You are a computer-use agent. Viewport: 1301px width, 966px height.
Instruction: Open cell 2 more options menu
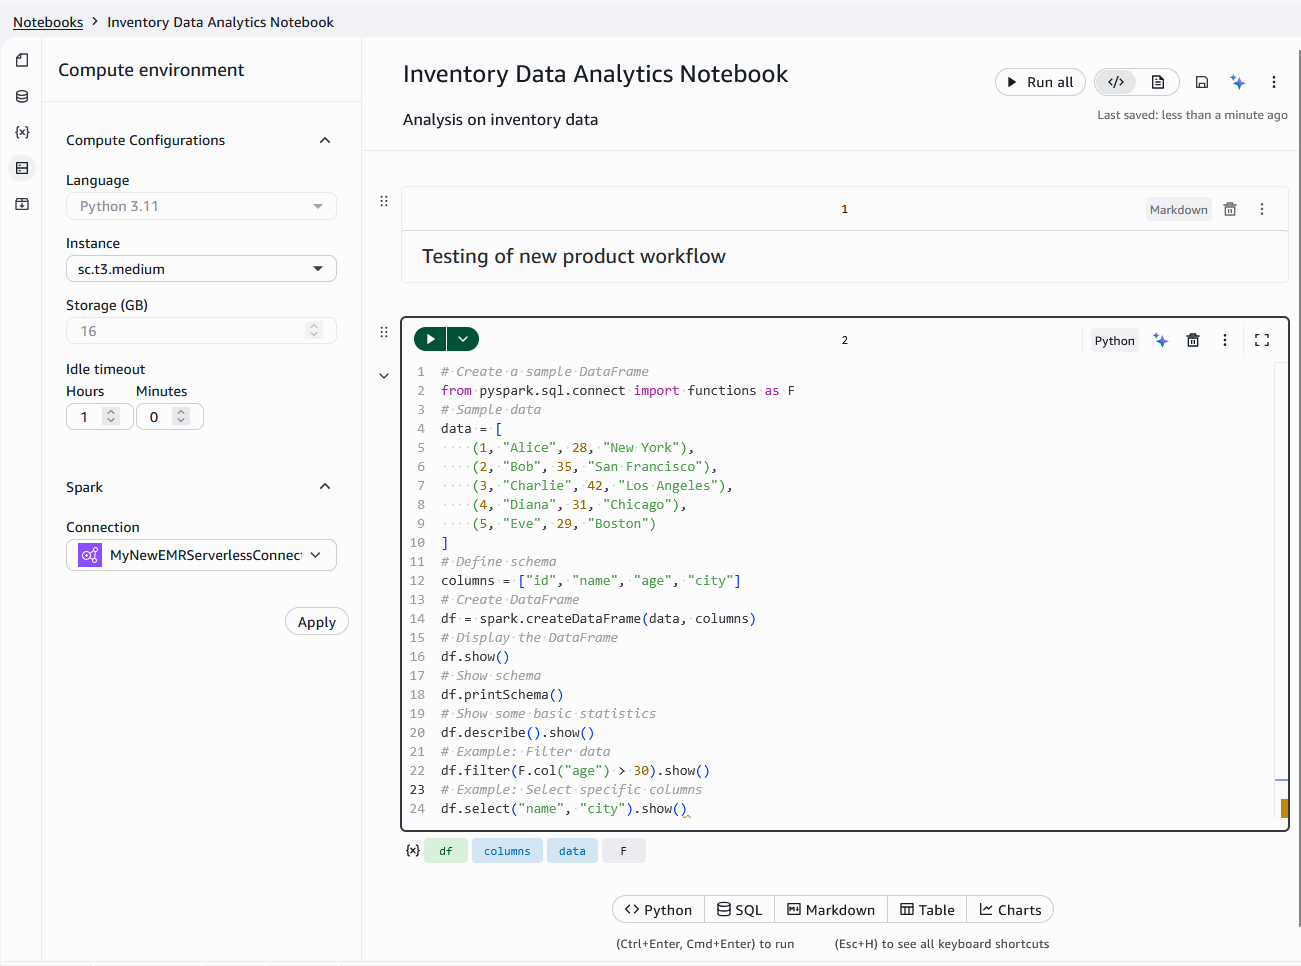pyautogui.click(x=1224, y=340)
